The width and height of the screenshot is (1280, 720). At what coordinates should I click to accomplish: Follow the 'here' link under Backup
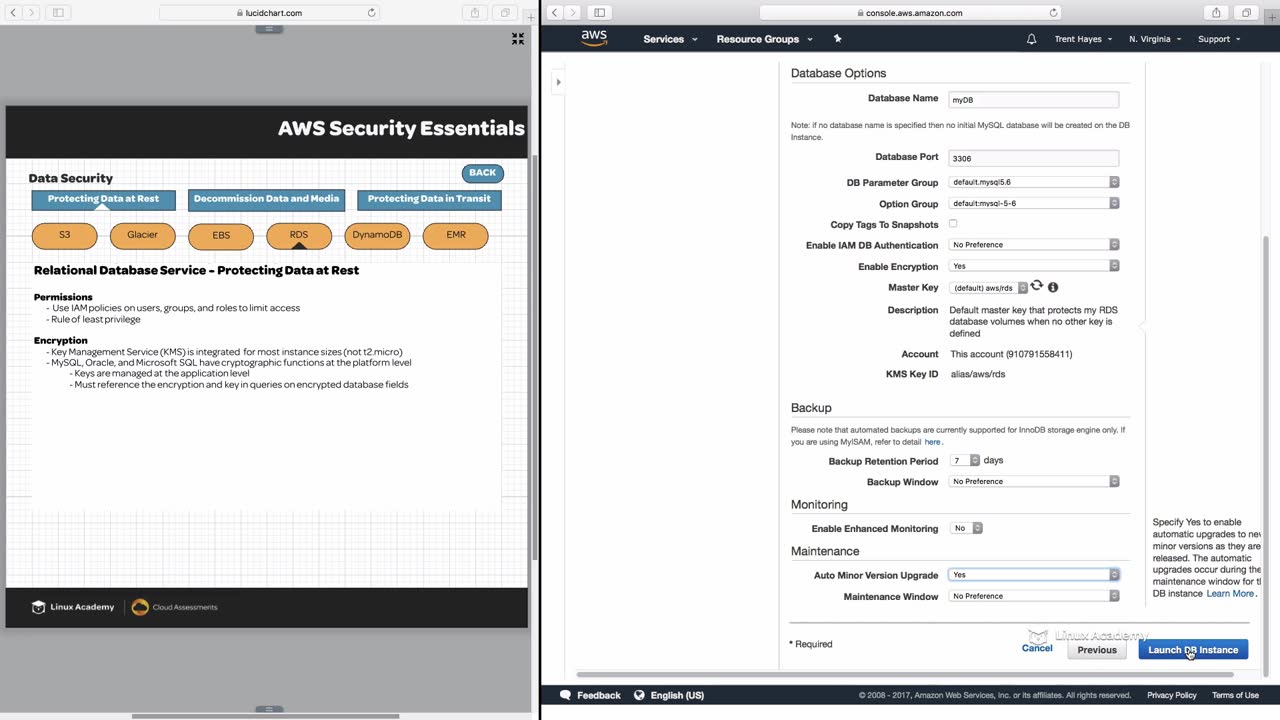[x=932, y=442]
